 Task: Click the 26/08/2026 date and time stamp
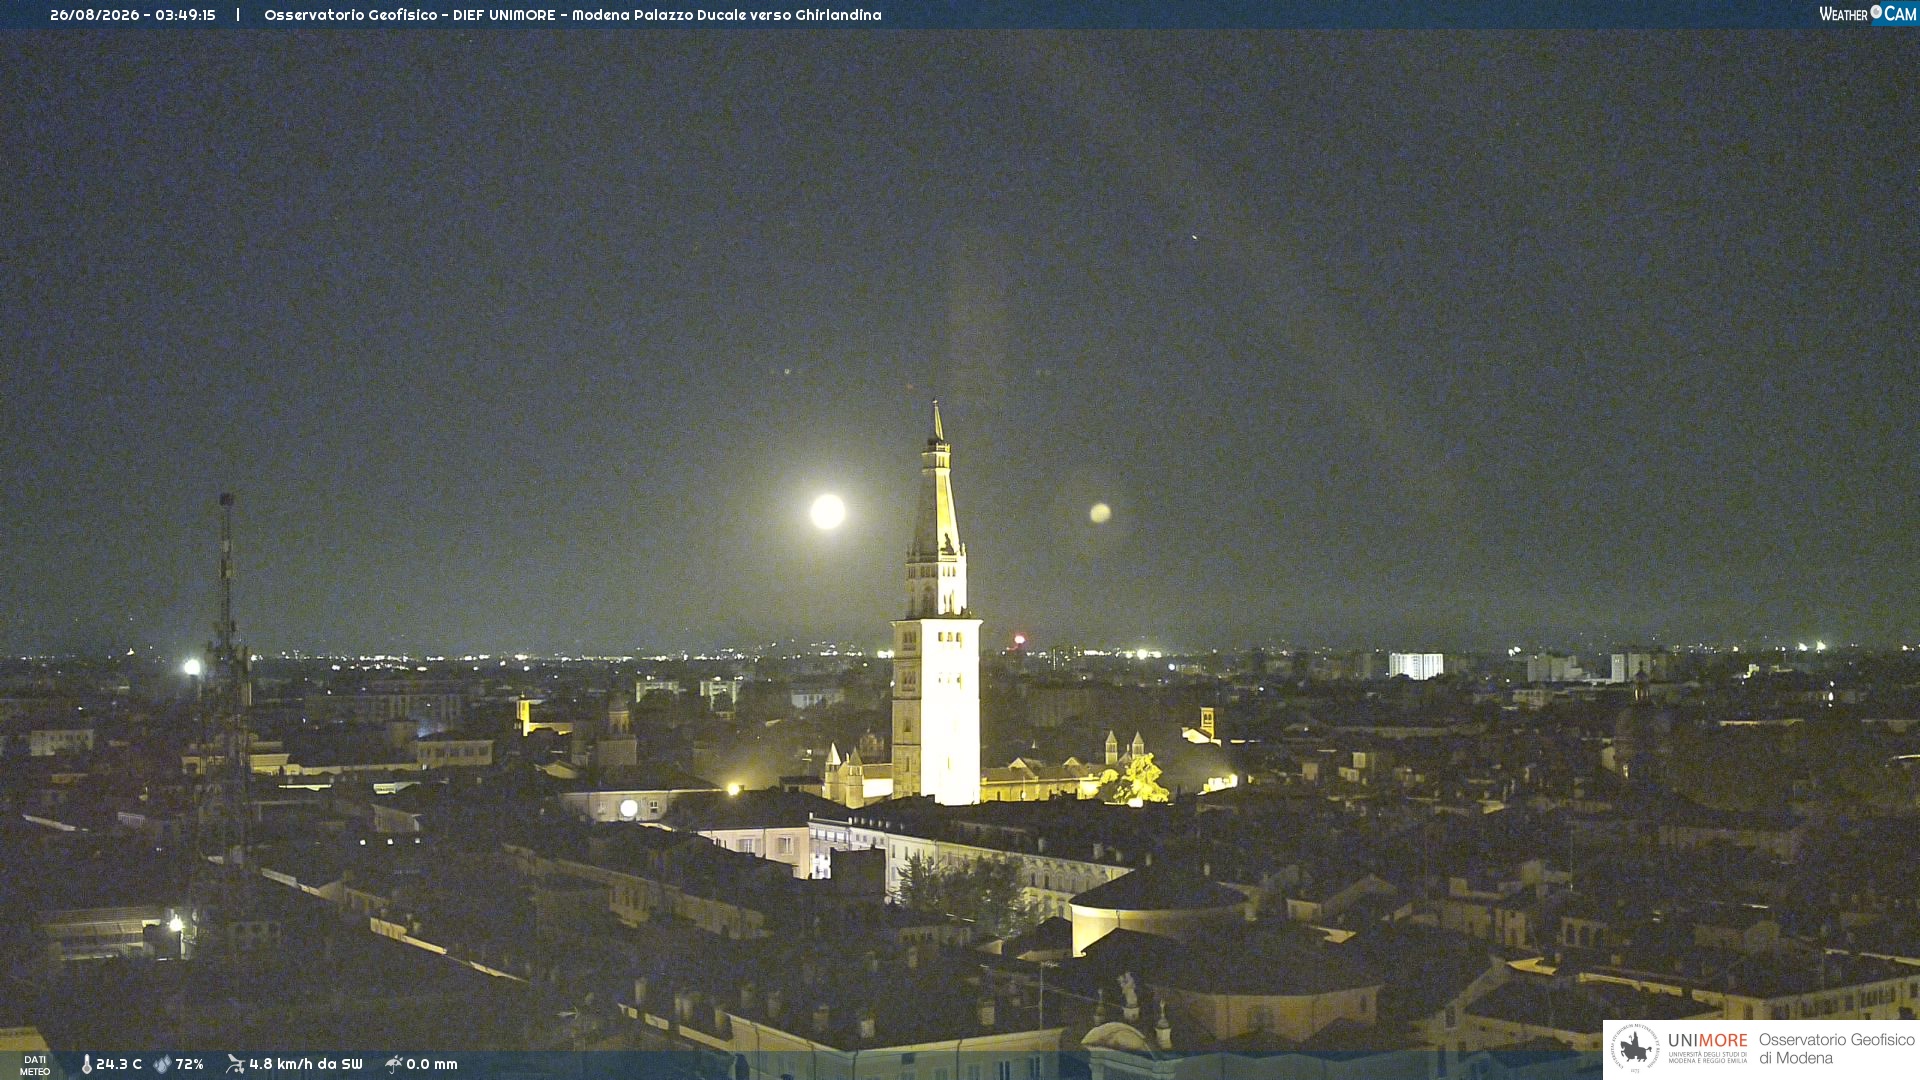[133, 15]
